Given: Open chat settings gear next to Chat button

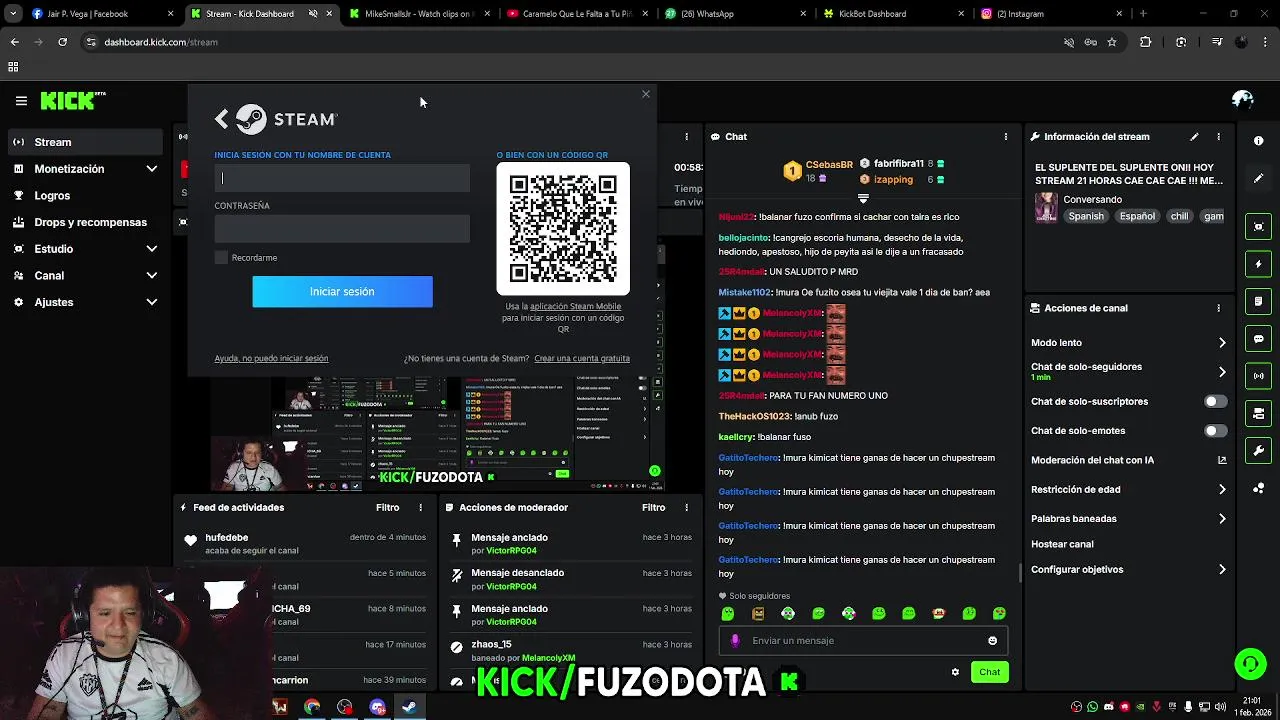Looking at the screenshot, I should click(955, 672).
